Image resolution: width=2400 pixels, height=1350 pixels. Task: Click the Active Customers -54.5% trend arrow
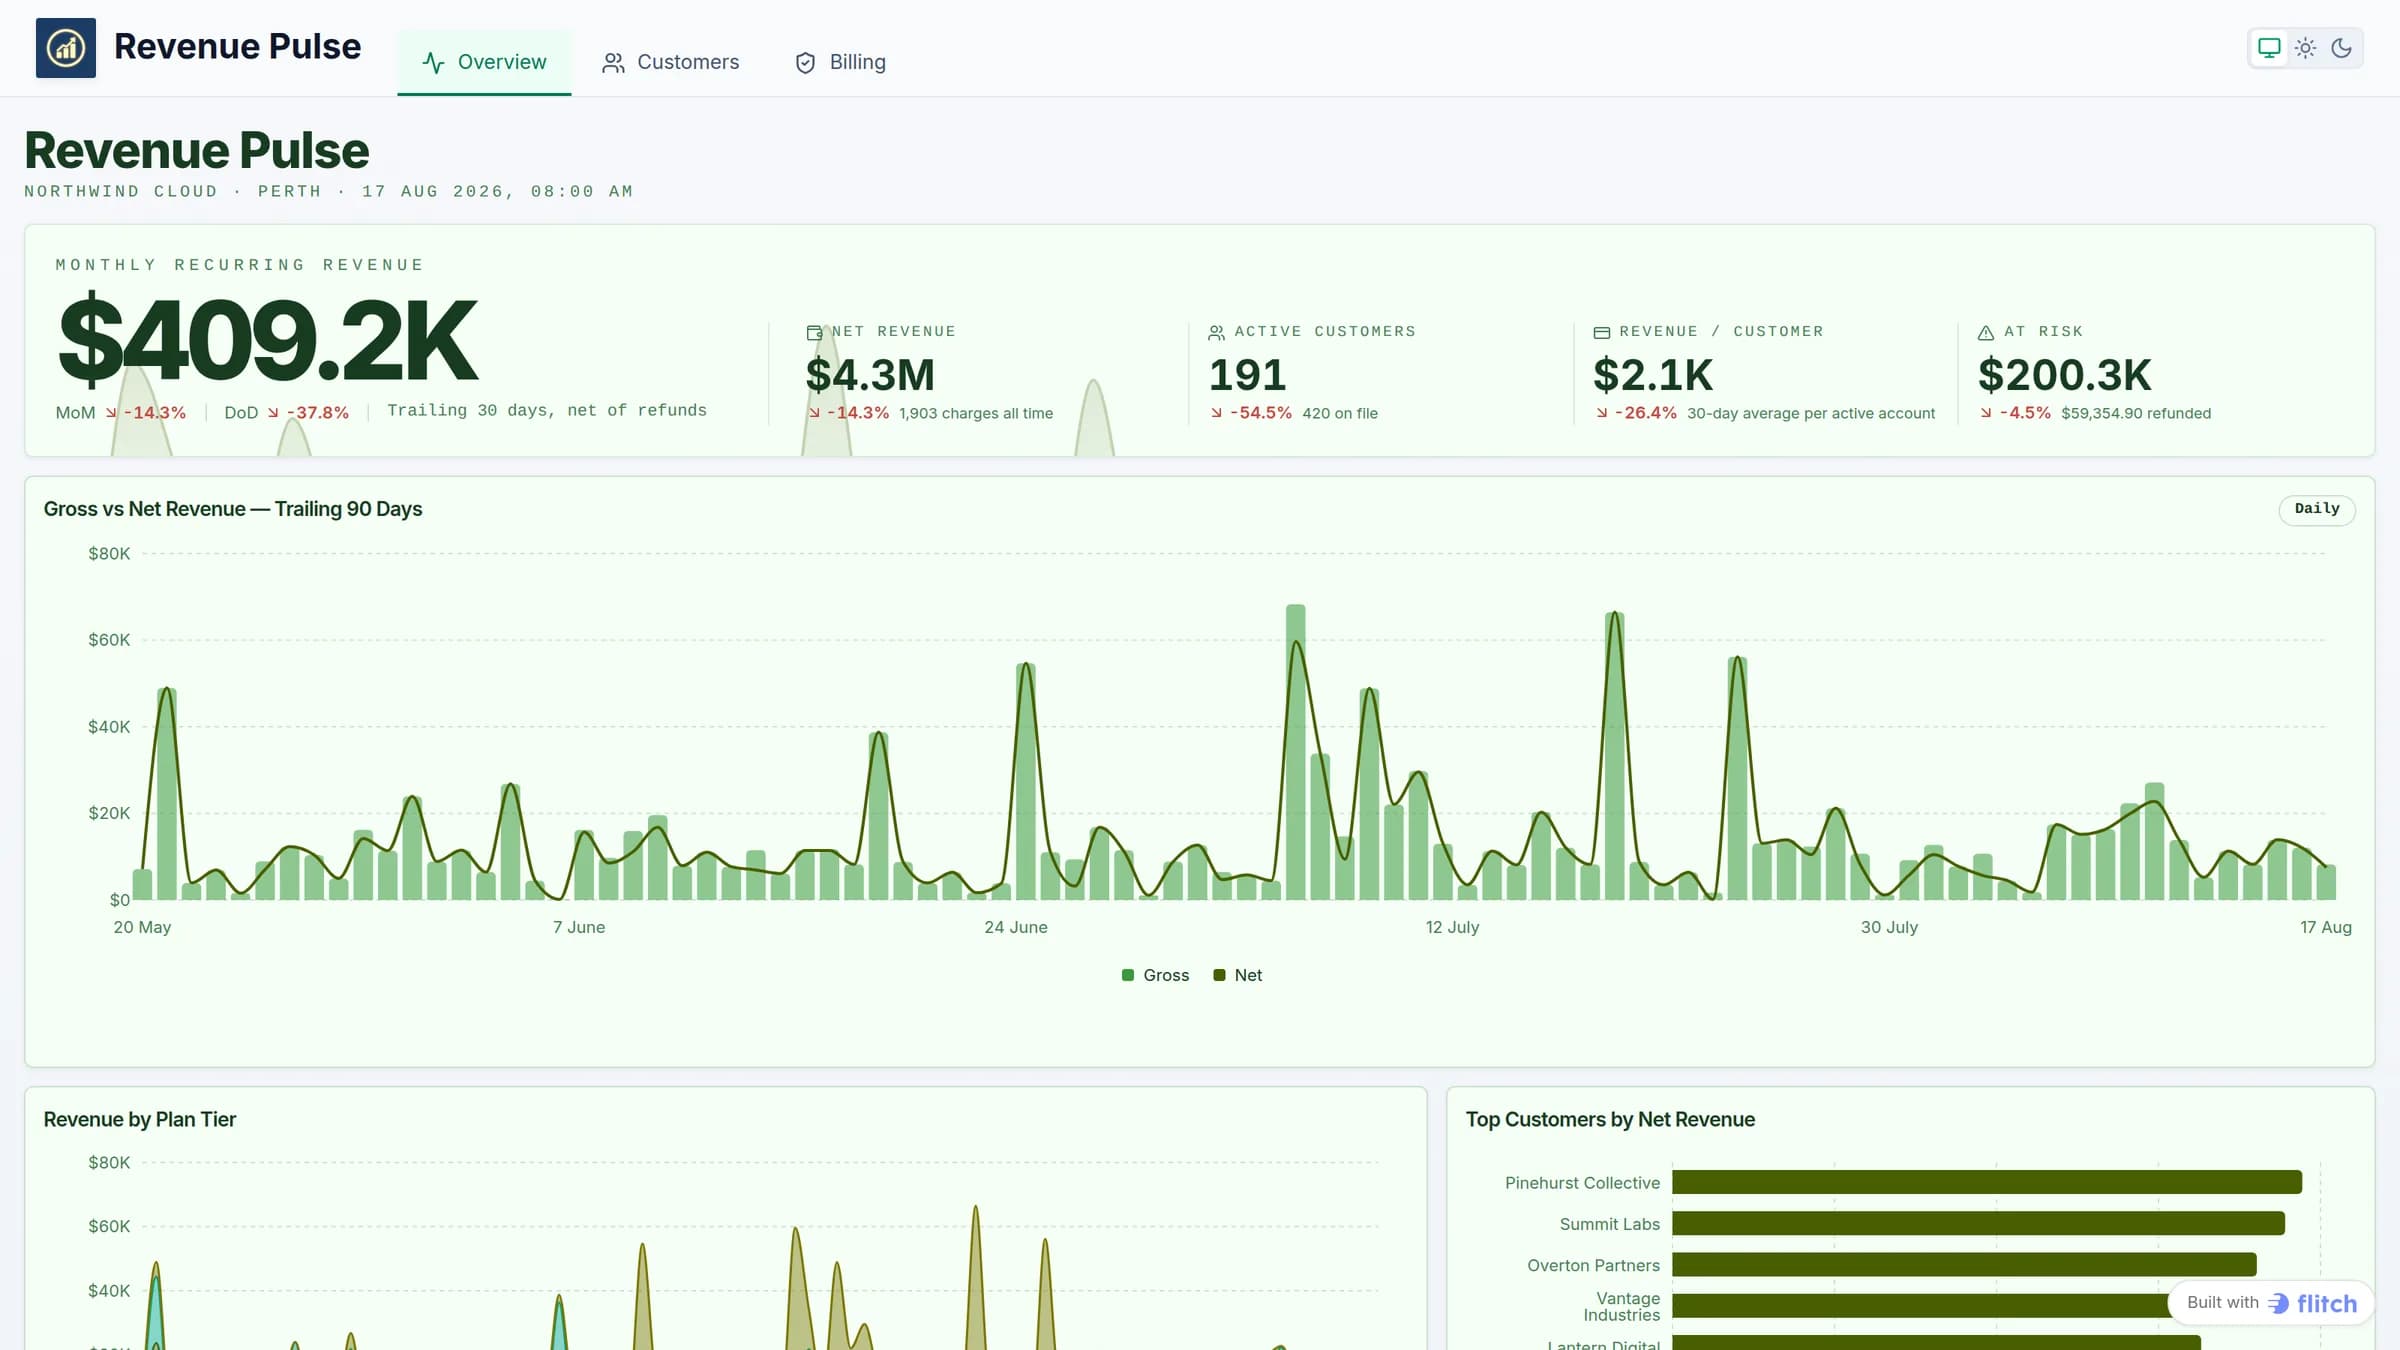click(1217, 413)
